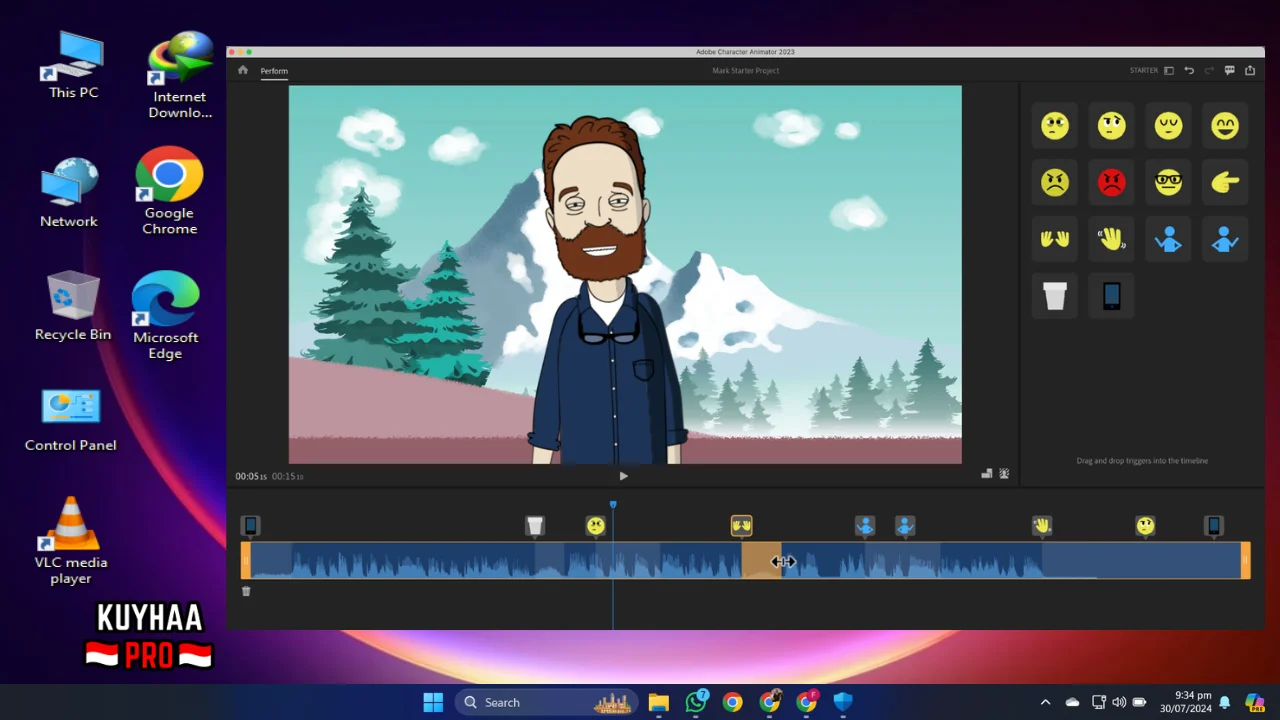Select the two raised hands trigger
This screenshot has height=720, width=1280.
click(1055, 239)
